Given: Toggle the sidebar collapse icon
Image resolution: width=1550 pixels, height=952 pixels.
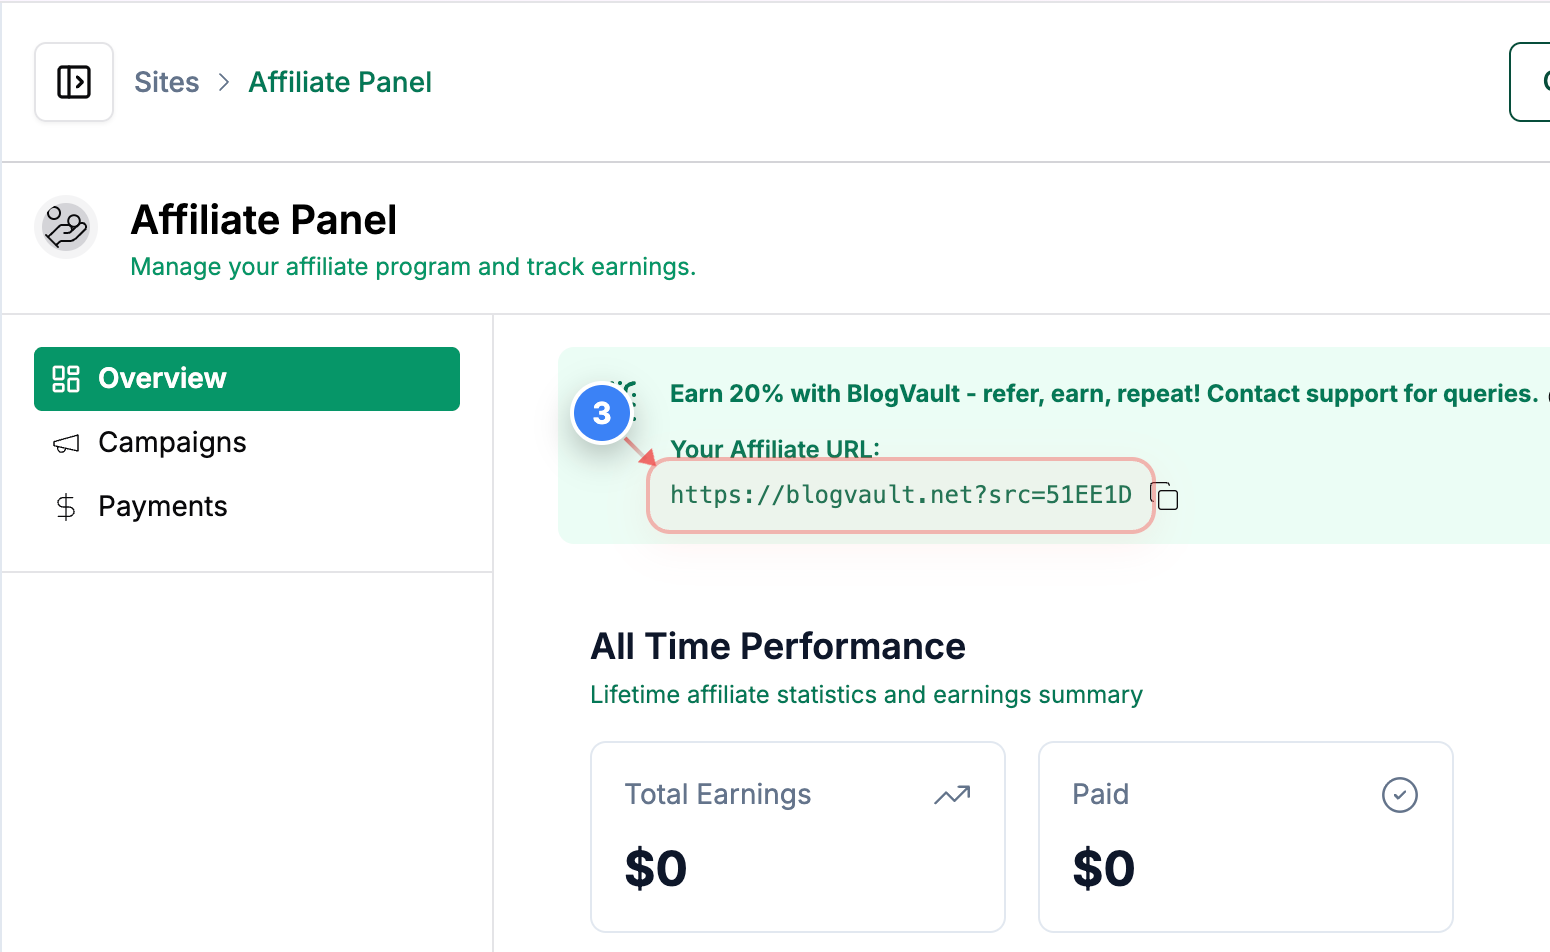Looking at the screenshot, I should pos(74,82).
